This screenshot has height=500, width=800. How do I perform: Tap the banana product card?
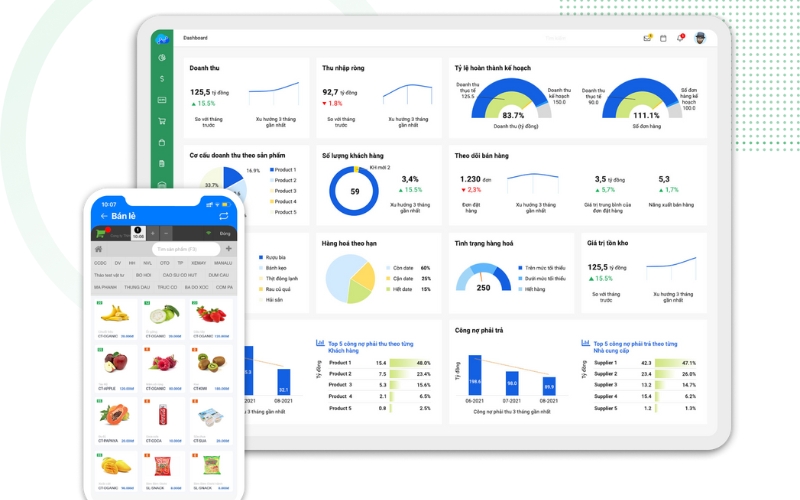click(x=116, y=319)
